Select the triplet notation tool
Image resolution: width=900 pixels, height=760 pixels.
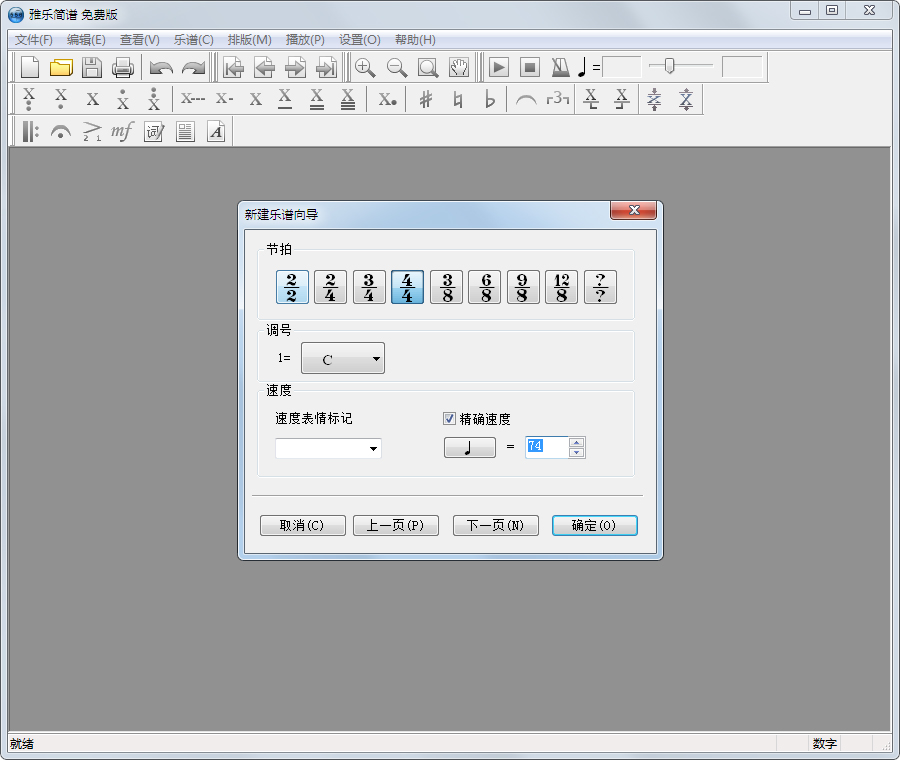[x=557, y=99]
